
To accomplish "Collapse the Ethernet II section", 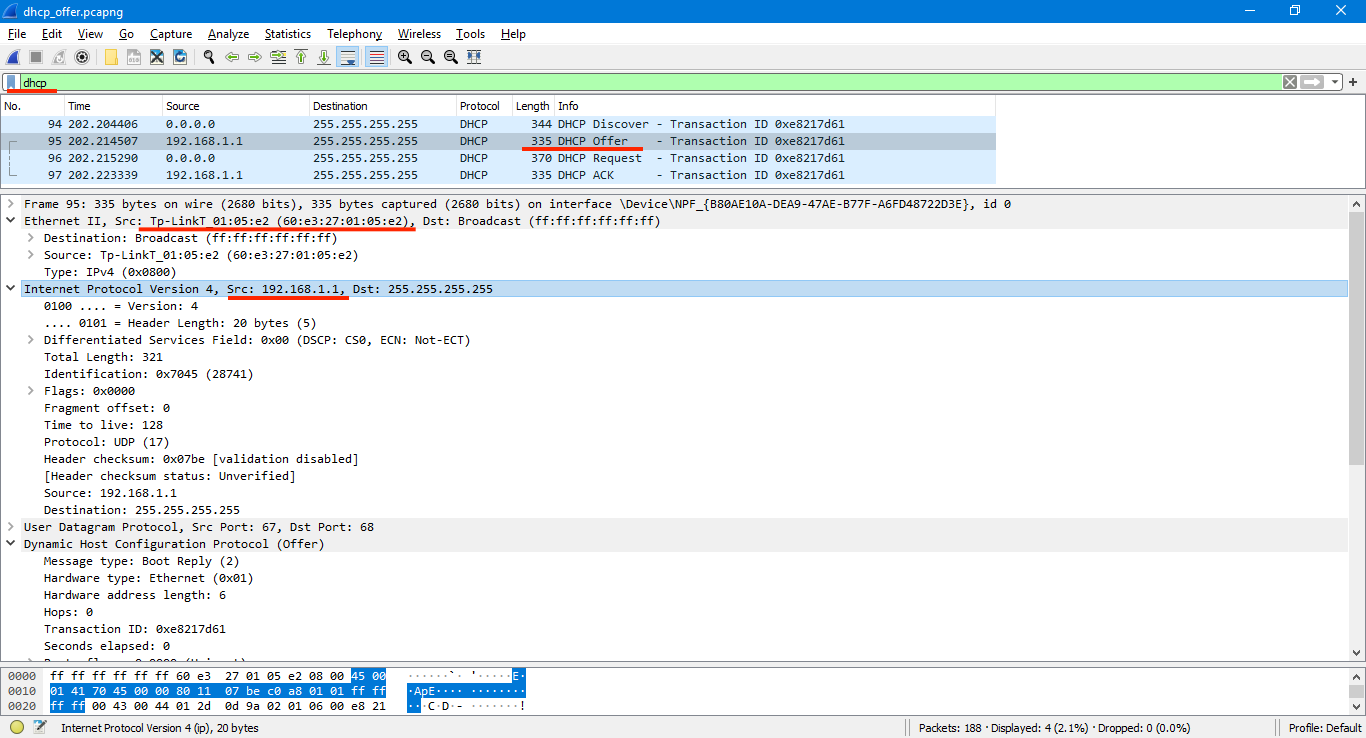I will (11, 221).
